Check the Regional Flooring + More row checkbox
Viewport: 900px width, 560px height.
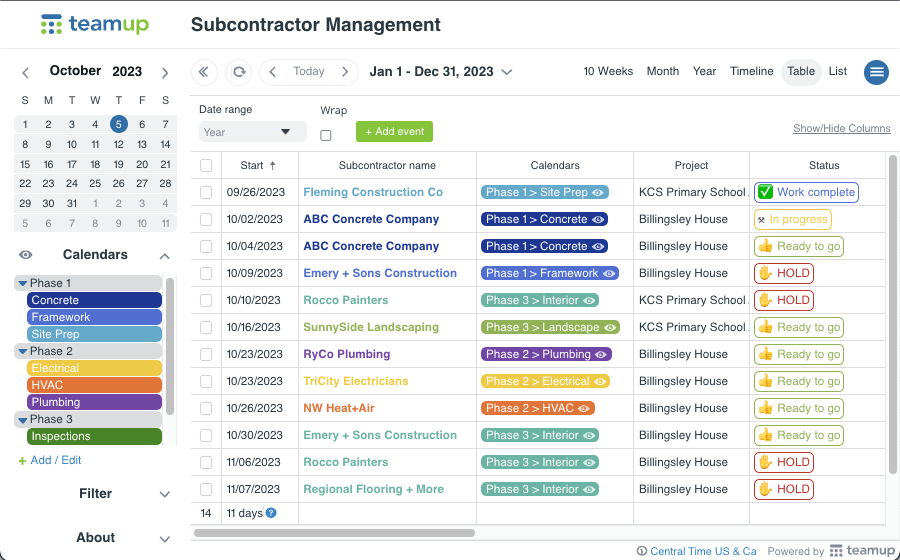(x=206, y=489)
